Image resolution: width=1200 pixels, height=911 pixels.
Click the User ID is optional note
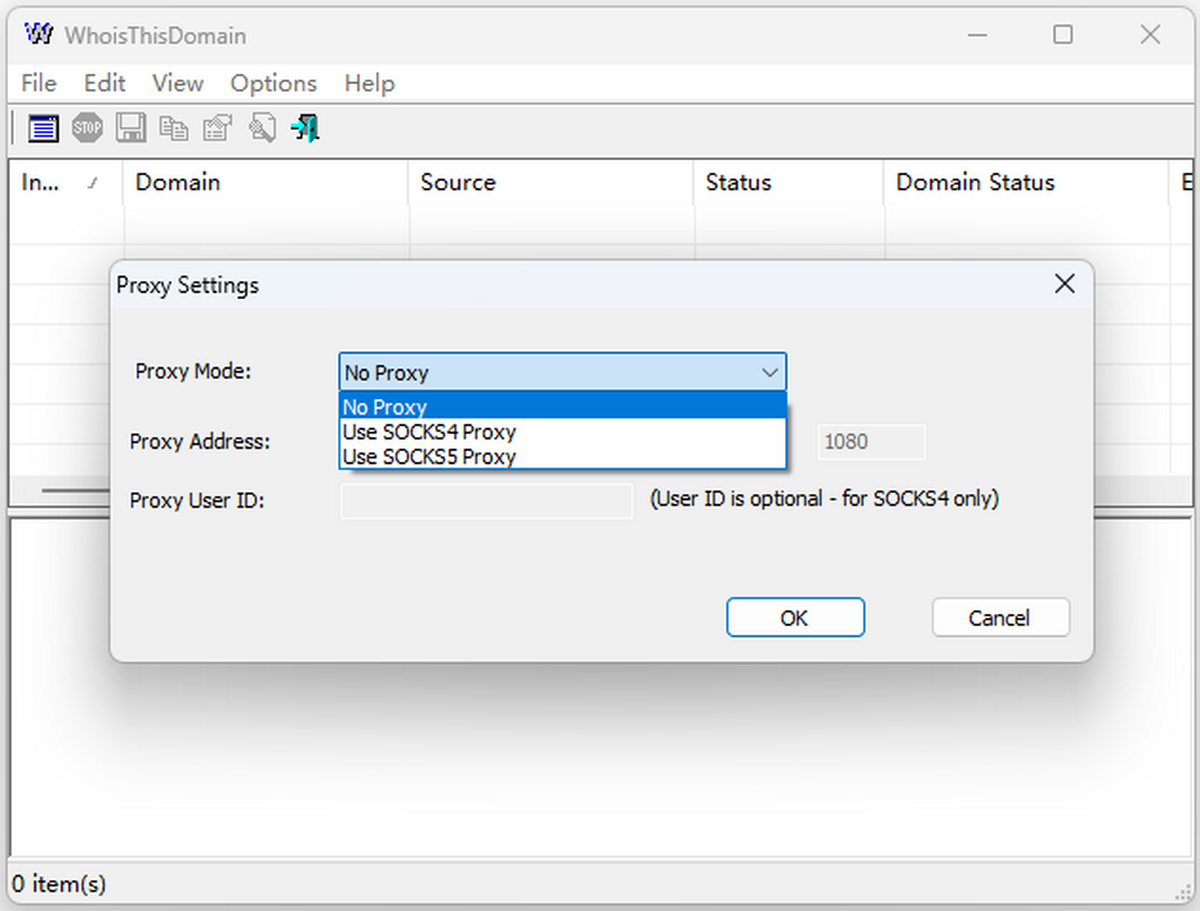pos(825,499)
